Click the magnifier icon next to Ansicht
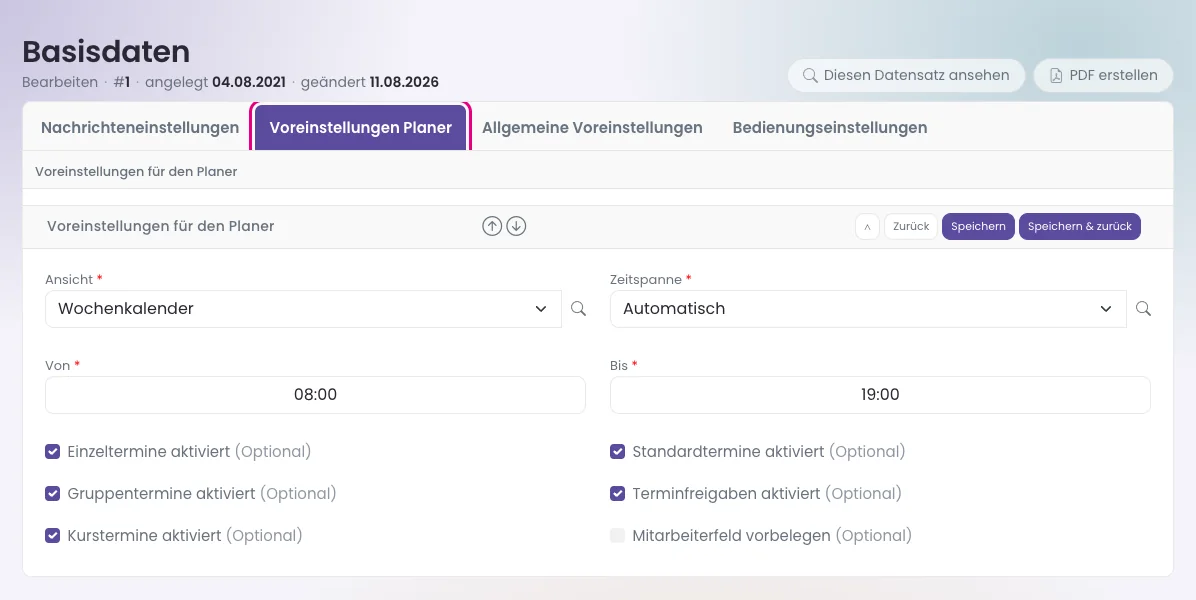 click(x=579, y=309)
